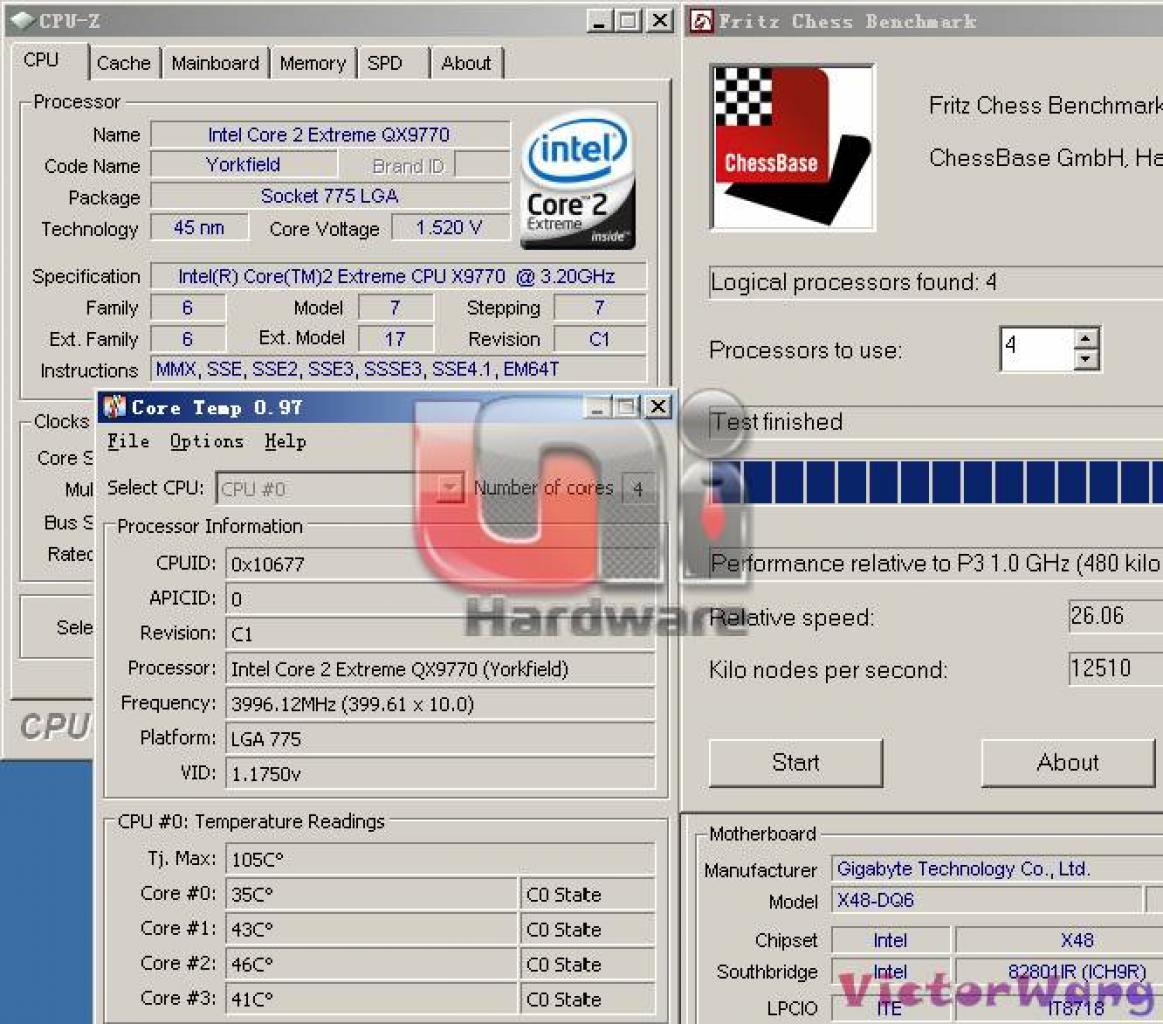The width and height of the screenshot is (1163, 1024).
Task: Click the Core Temp title bar icon
Action: coord(114,406)
